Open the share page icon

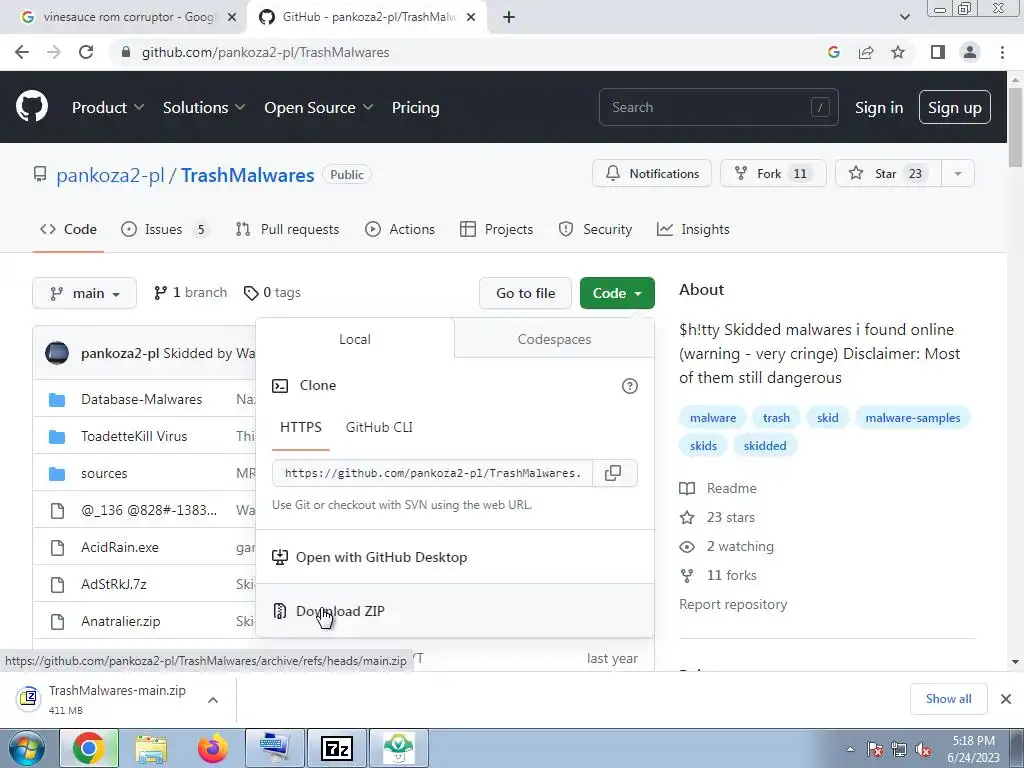[x=866, y=52]
